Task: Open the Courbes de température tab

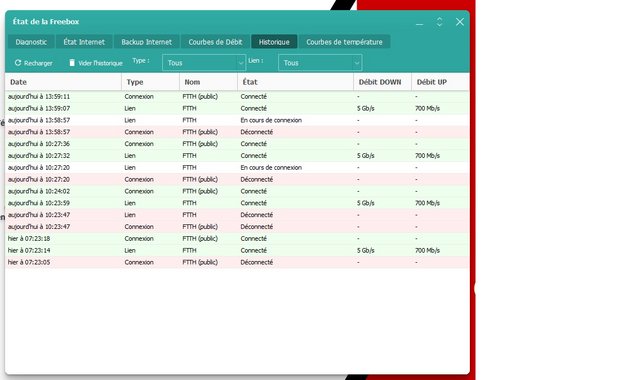Action: click(x=344, y=42)
